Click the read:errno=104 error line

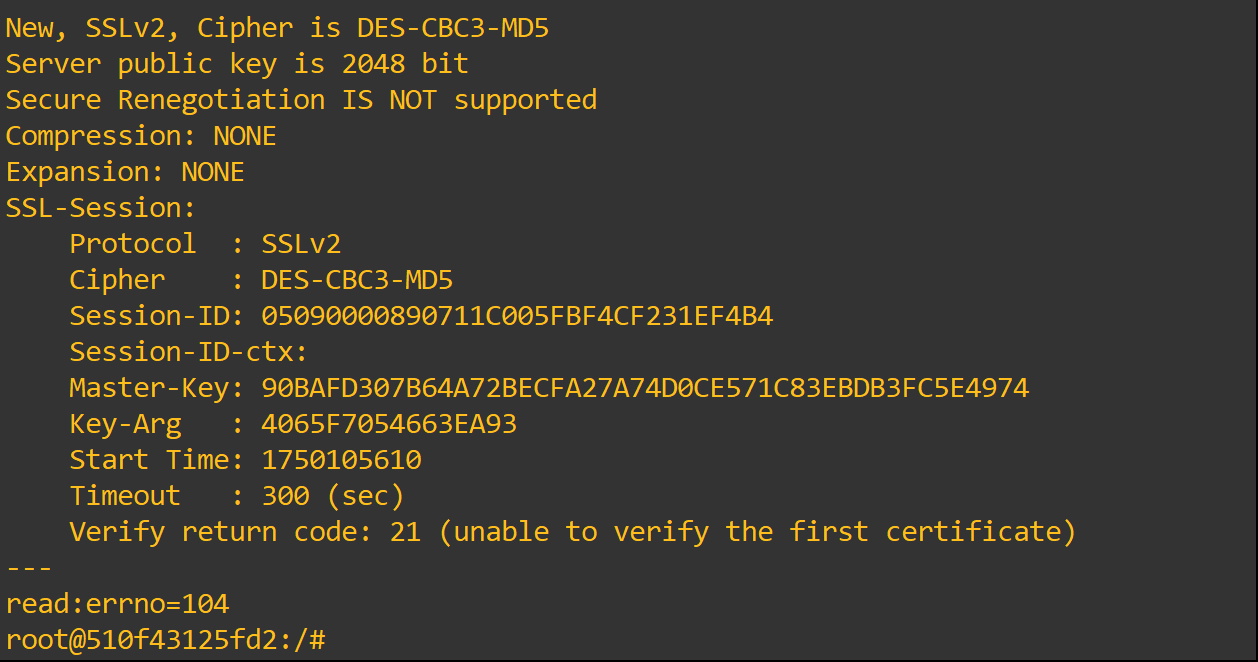tap(117, 604)
